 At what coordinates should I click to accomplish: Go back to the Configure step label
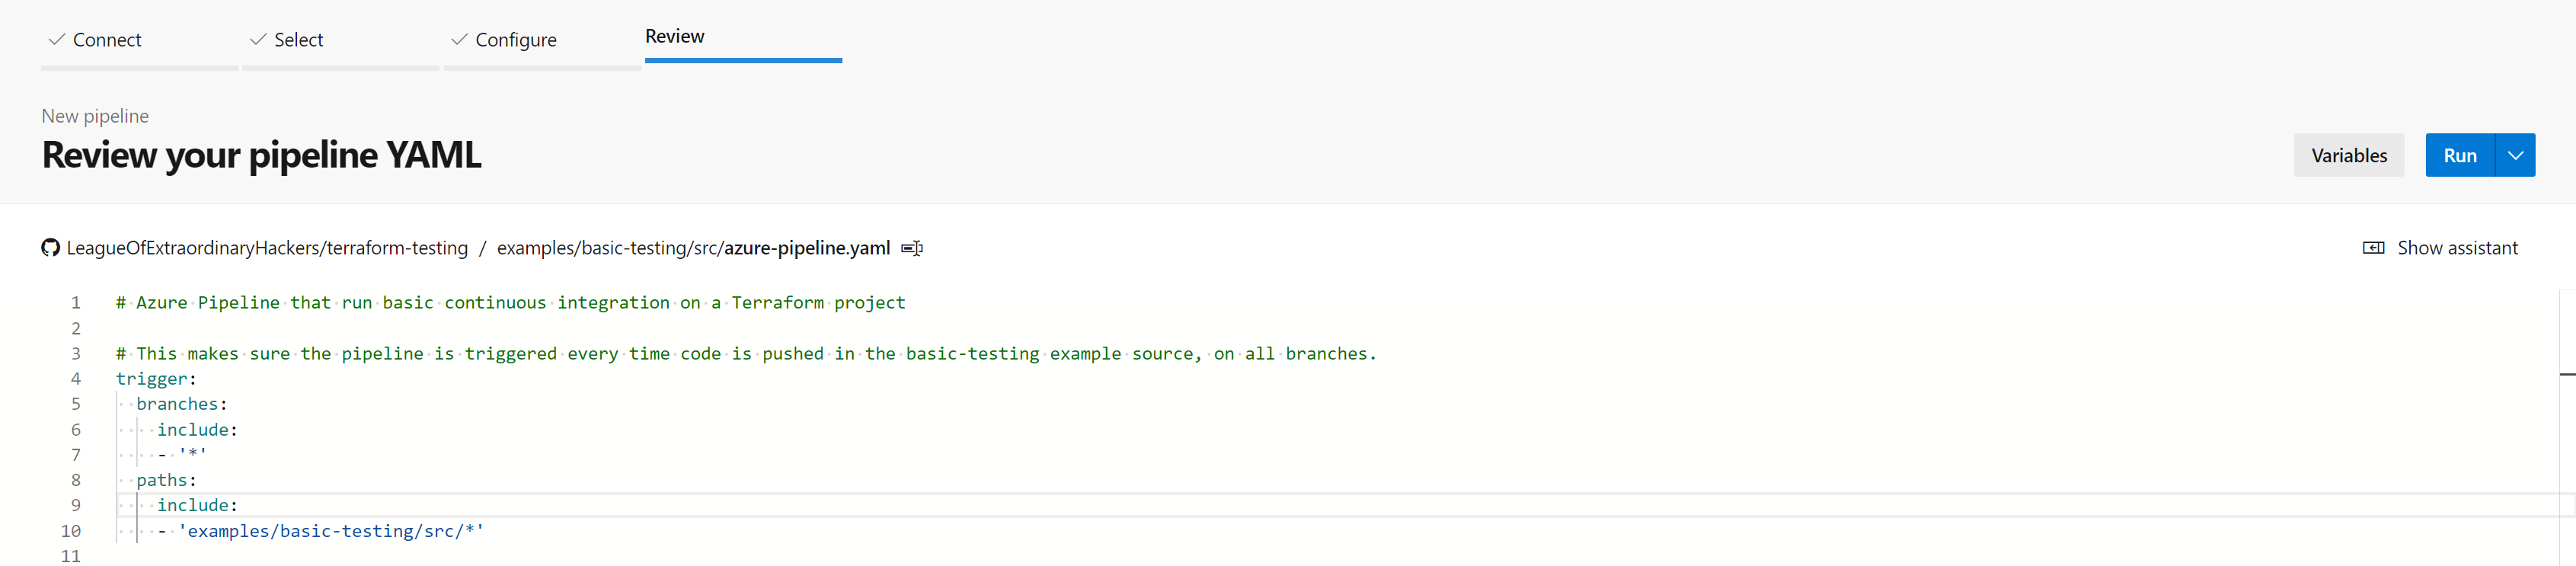[x=515, y=40]
